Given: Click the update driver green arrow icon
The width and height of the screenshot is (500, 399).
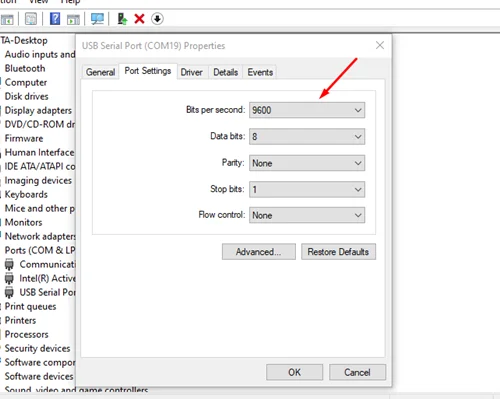Looking at the screenshot, I should point(122,19).
